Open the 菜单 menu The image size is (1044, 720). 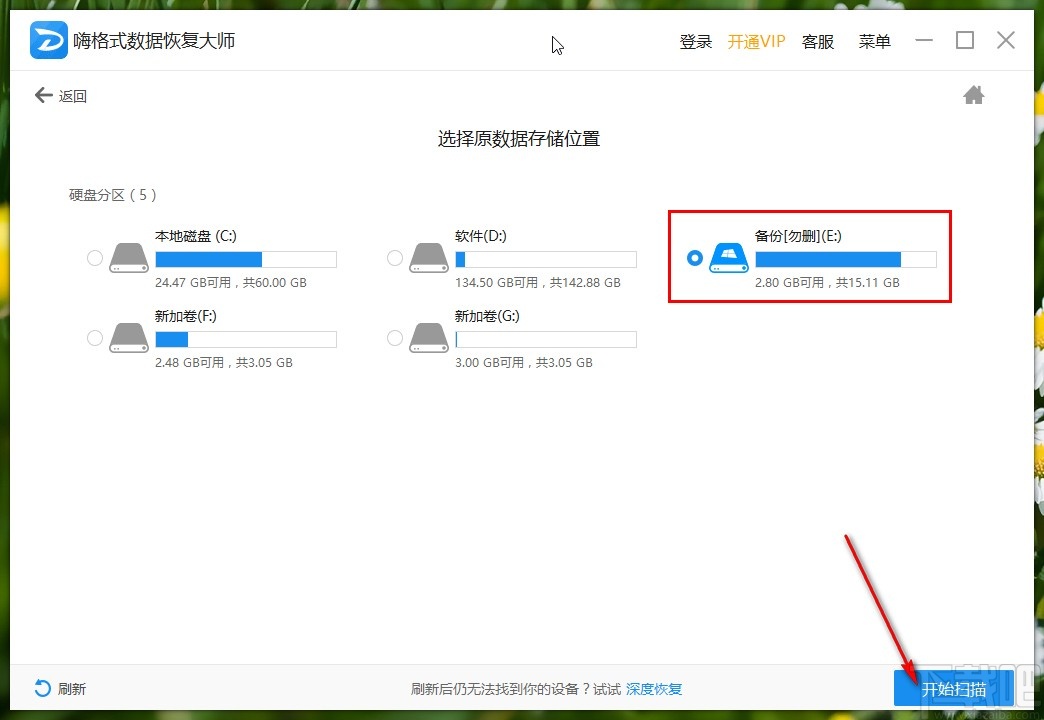tap(874, 42)
